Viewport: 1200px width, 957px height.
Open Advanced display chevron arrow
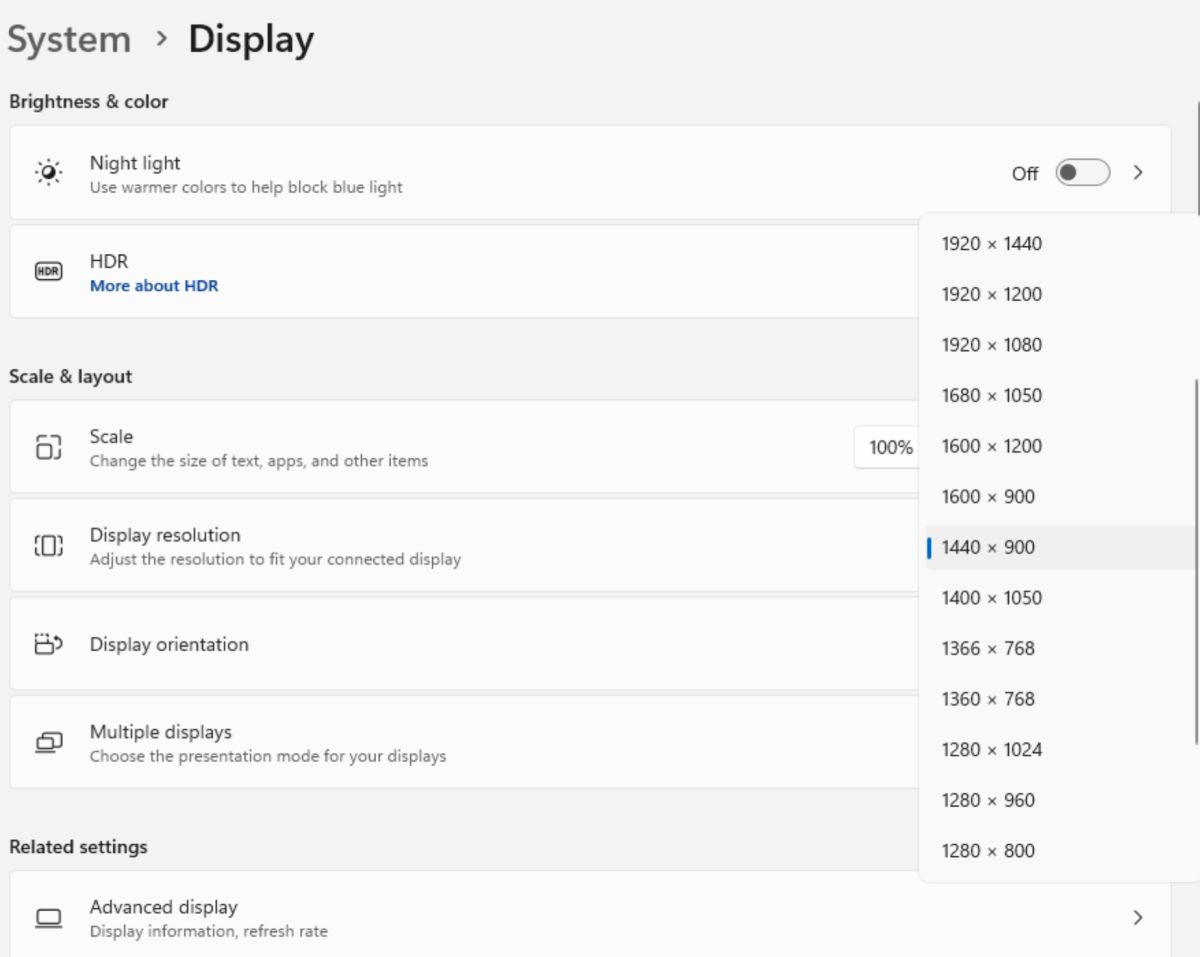click(1138, 917)
